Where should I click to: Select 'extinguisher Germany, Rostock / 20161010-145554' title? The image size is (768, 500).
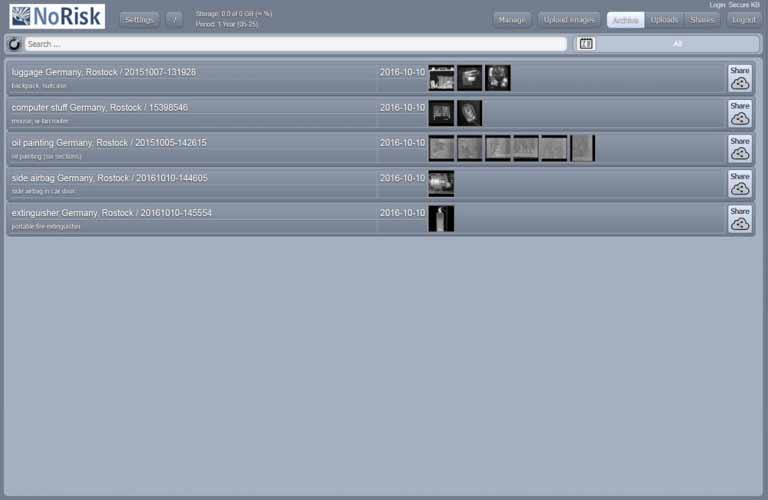point(112,213)
